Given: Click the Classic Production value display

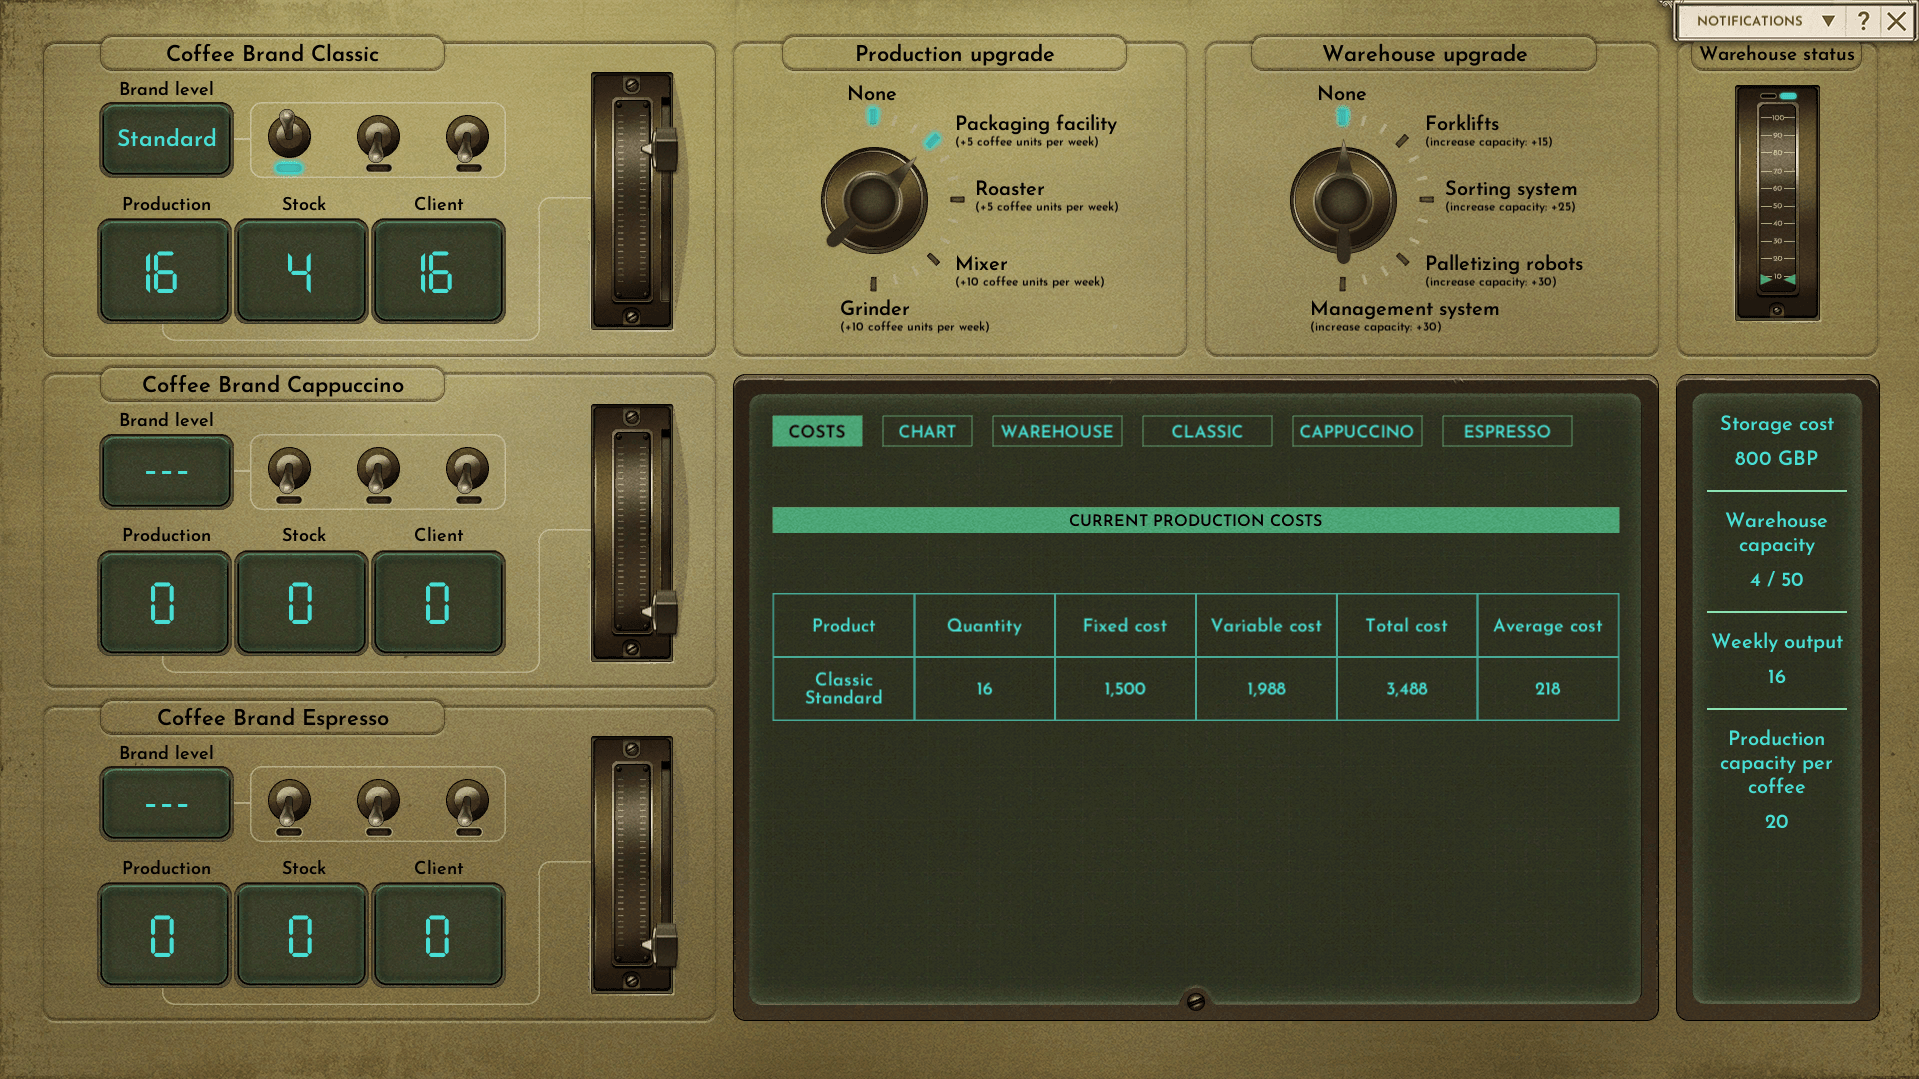Looking at the screenshot, I should click(x=164, y=272).
